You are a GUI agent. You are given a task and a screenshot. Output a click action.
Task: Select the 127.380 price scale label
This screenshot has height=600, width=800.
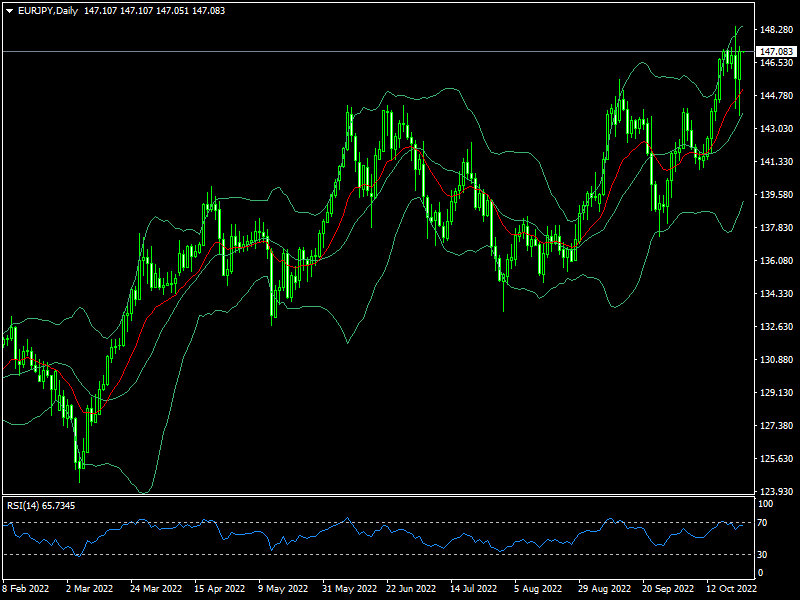(777, 426)
